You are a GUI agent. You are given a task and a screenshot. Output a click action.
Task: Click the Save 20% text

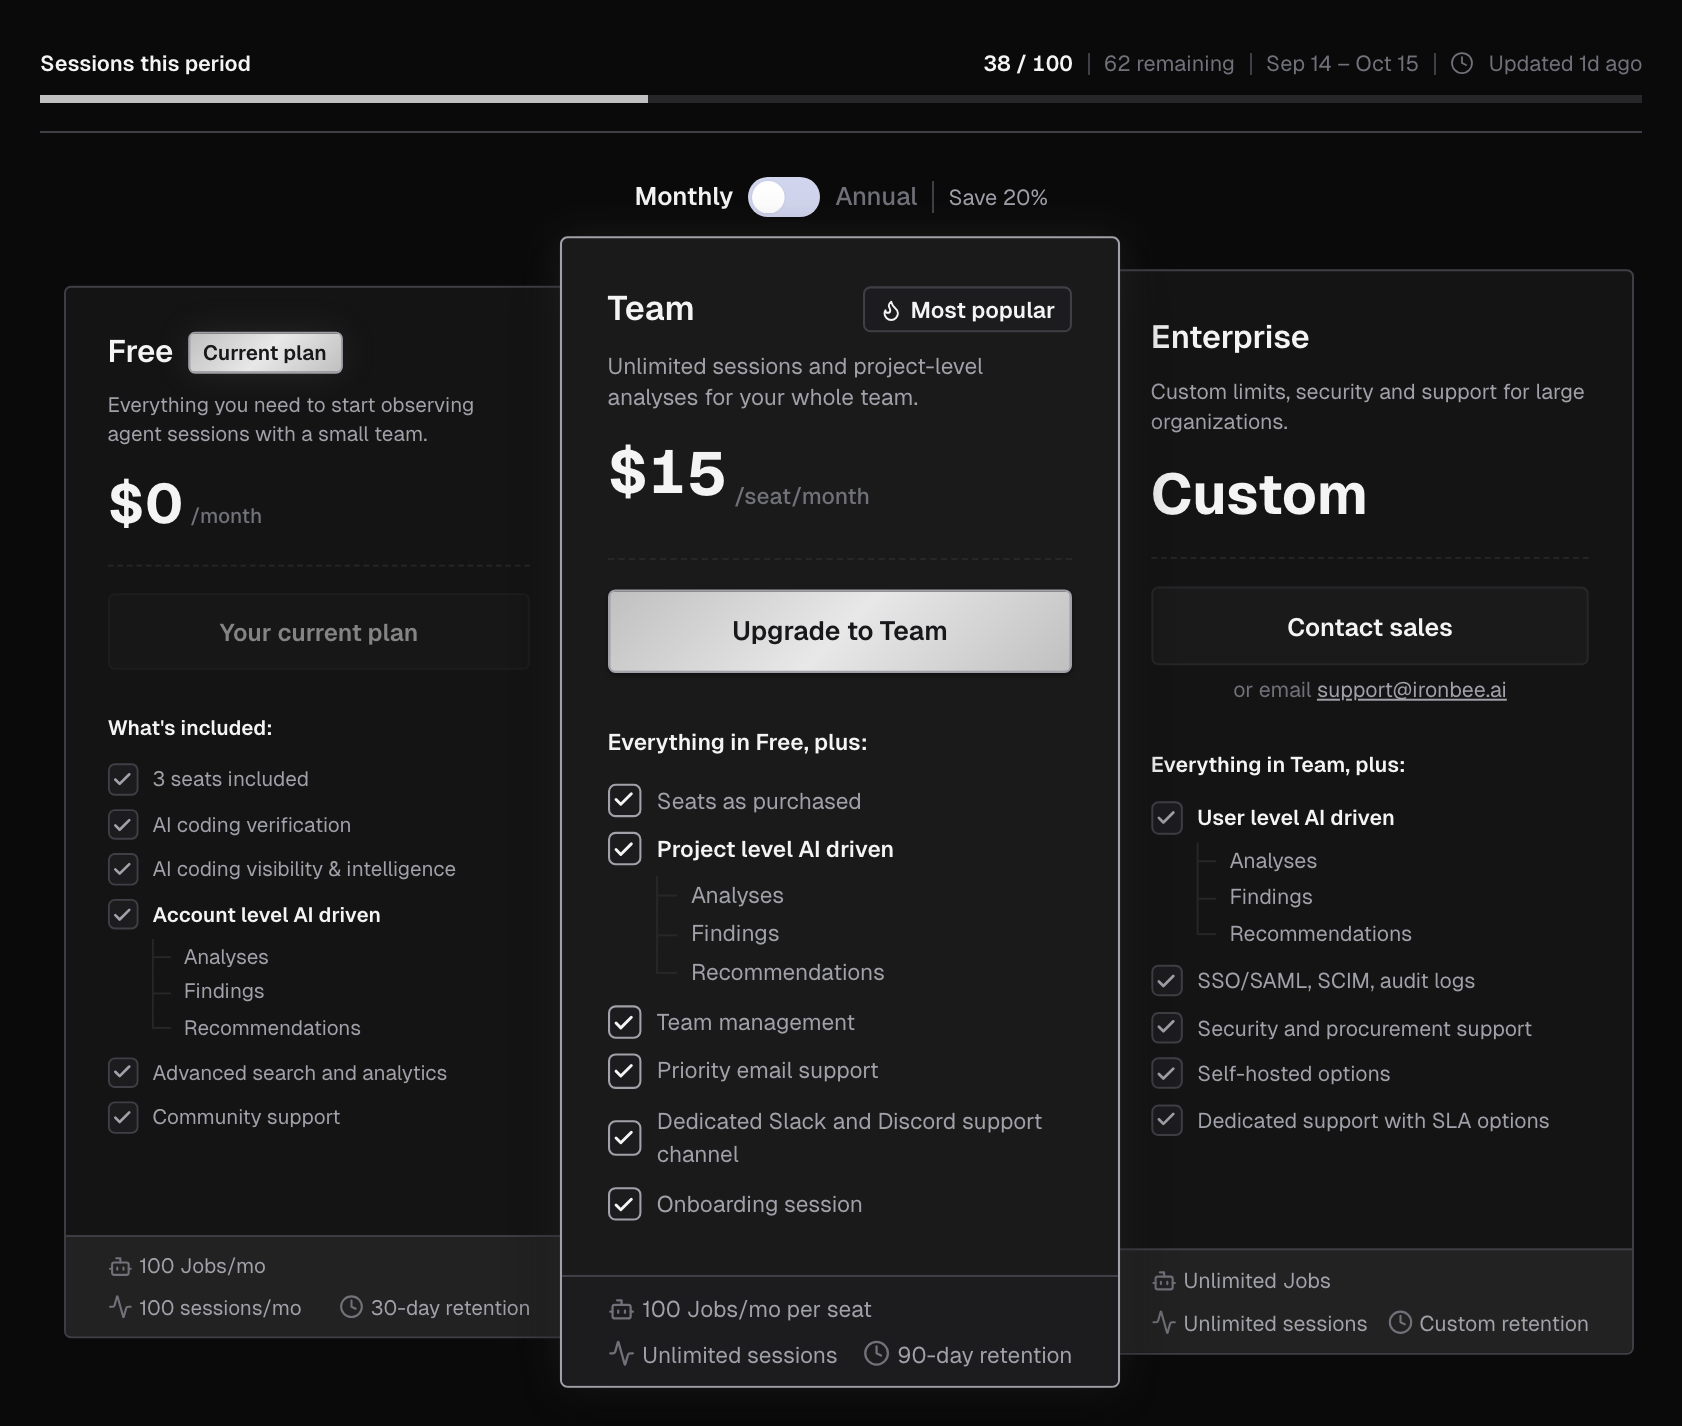coord(998,198)
